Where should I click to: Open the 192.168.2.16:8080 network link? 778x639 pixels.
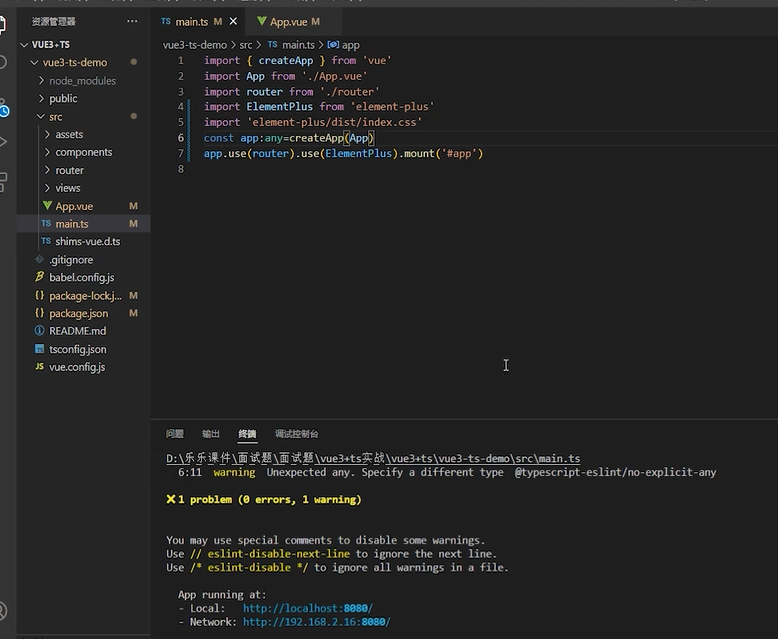click(317, 622)
